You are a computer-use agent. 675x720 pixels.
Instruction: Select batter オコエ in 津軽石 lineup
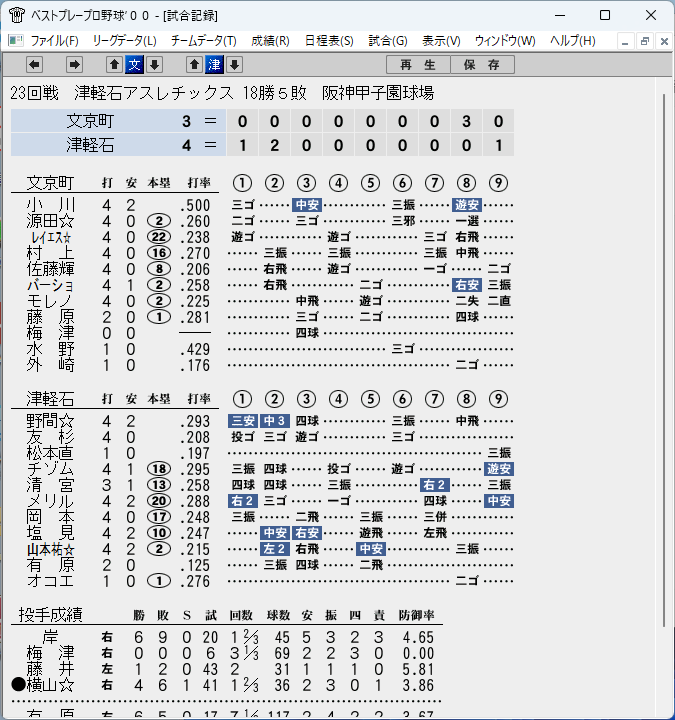coord(51,581)
